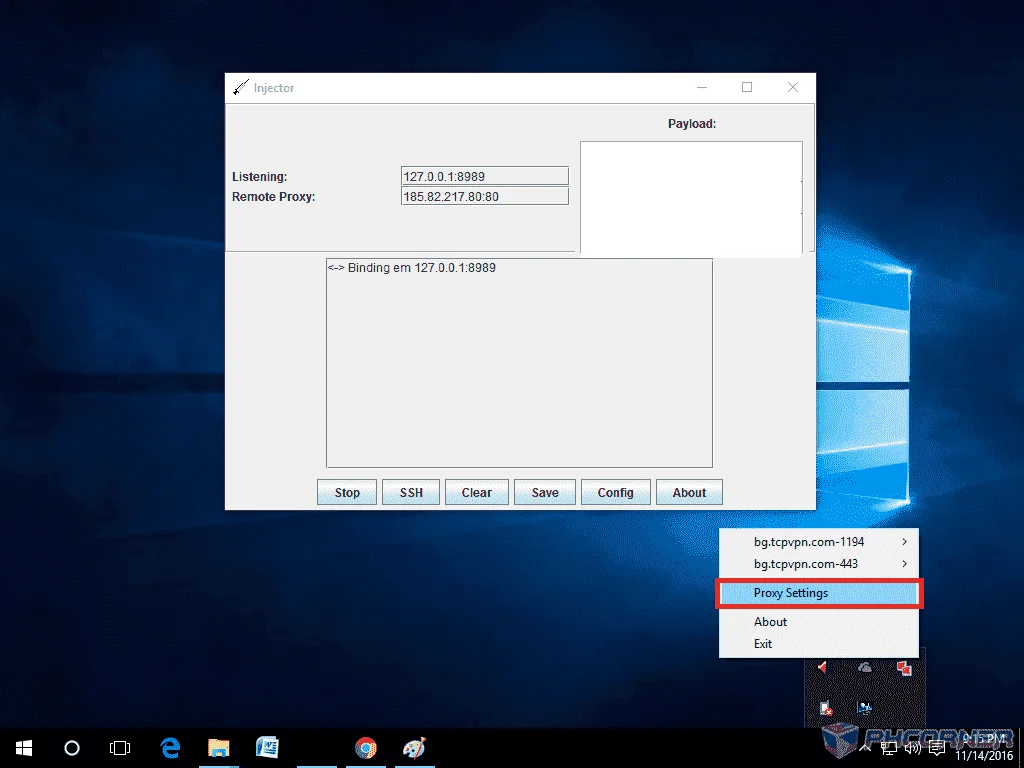This screenshot has width=1024, height=768.
Task: Click the Injector About button
Action: (689, 492)
